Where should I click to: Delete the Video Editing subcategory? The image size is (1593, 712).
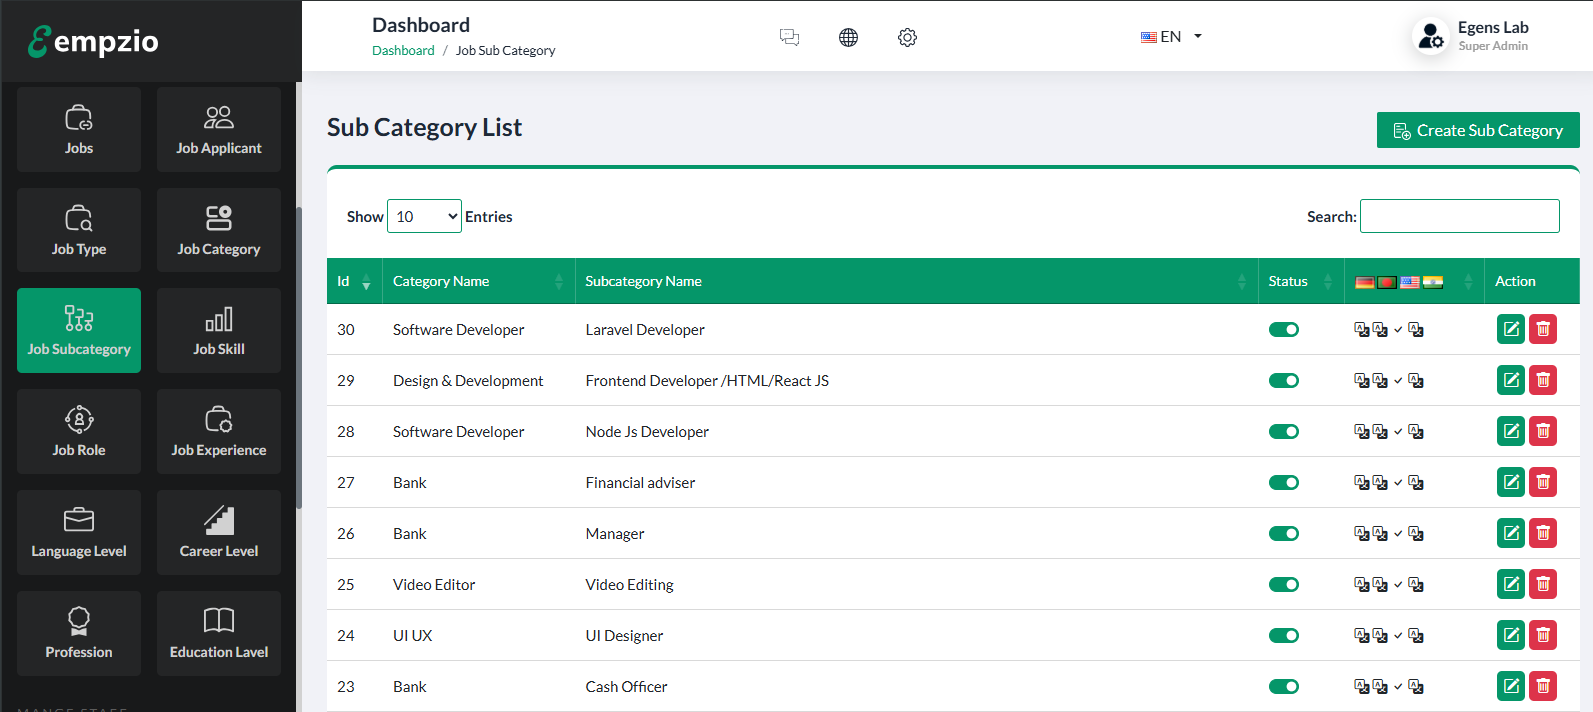[x=1543, y=584]
